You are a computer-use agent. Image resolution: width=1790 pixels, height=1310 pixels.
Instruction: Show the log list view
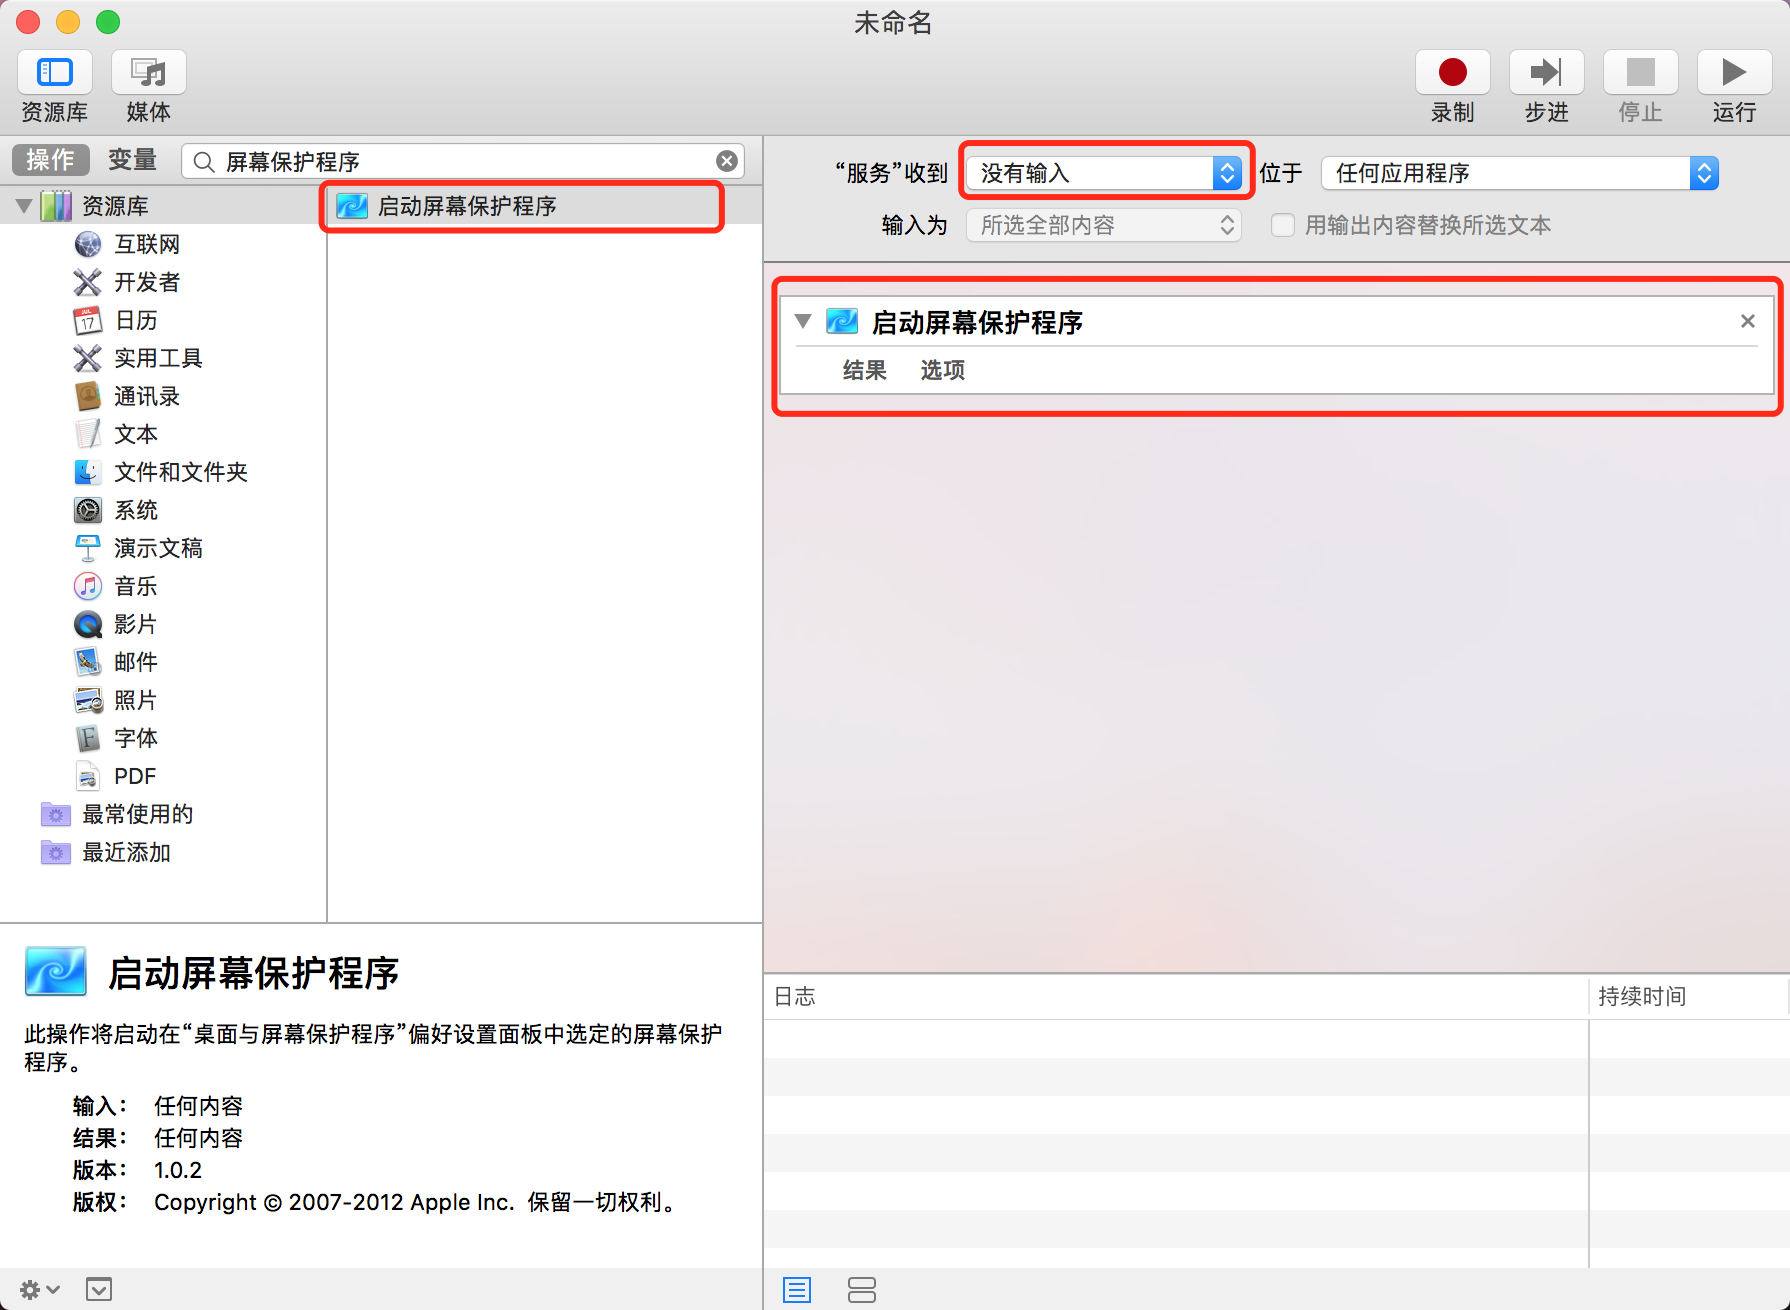coord(797,1290)
